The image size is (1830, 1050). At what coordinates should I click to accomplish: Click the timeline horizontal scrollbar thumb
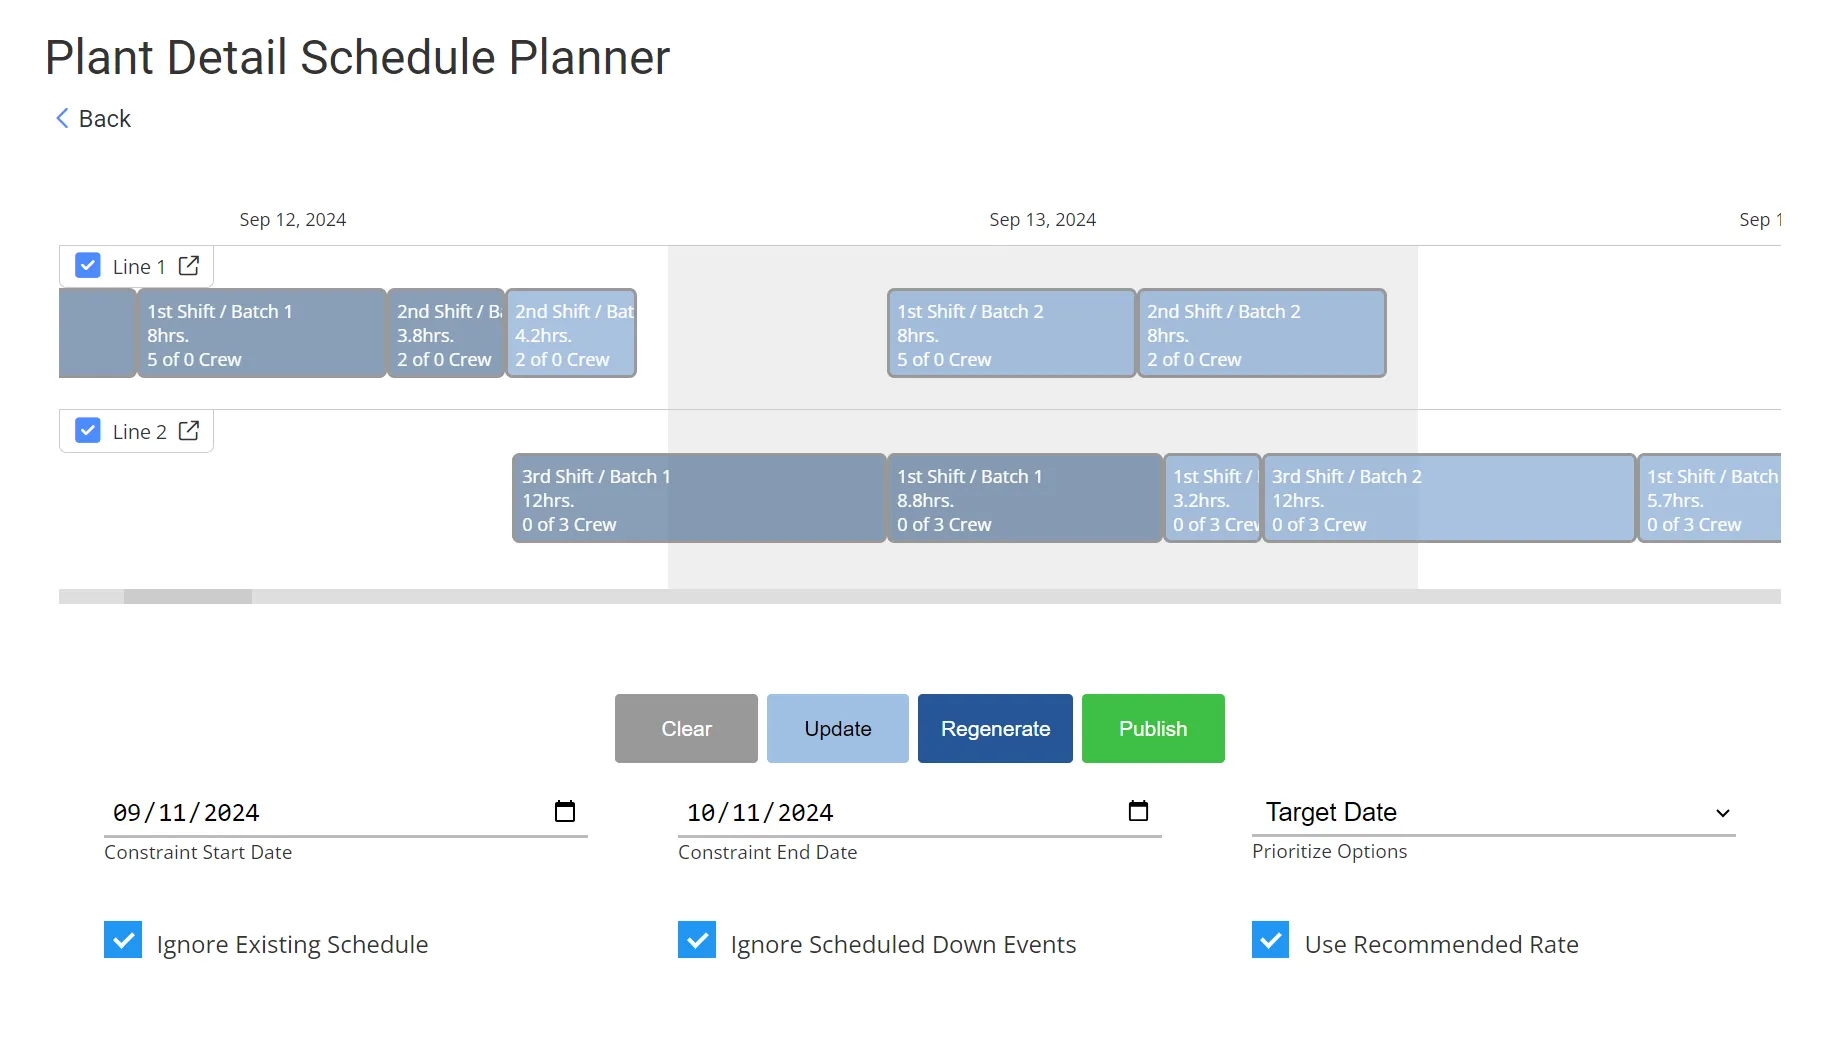188,597
